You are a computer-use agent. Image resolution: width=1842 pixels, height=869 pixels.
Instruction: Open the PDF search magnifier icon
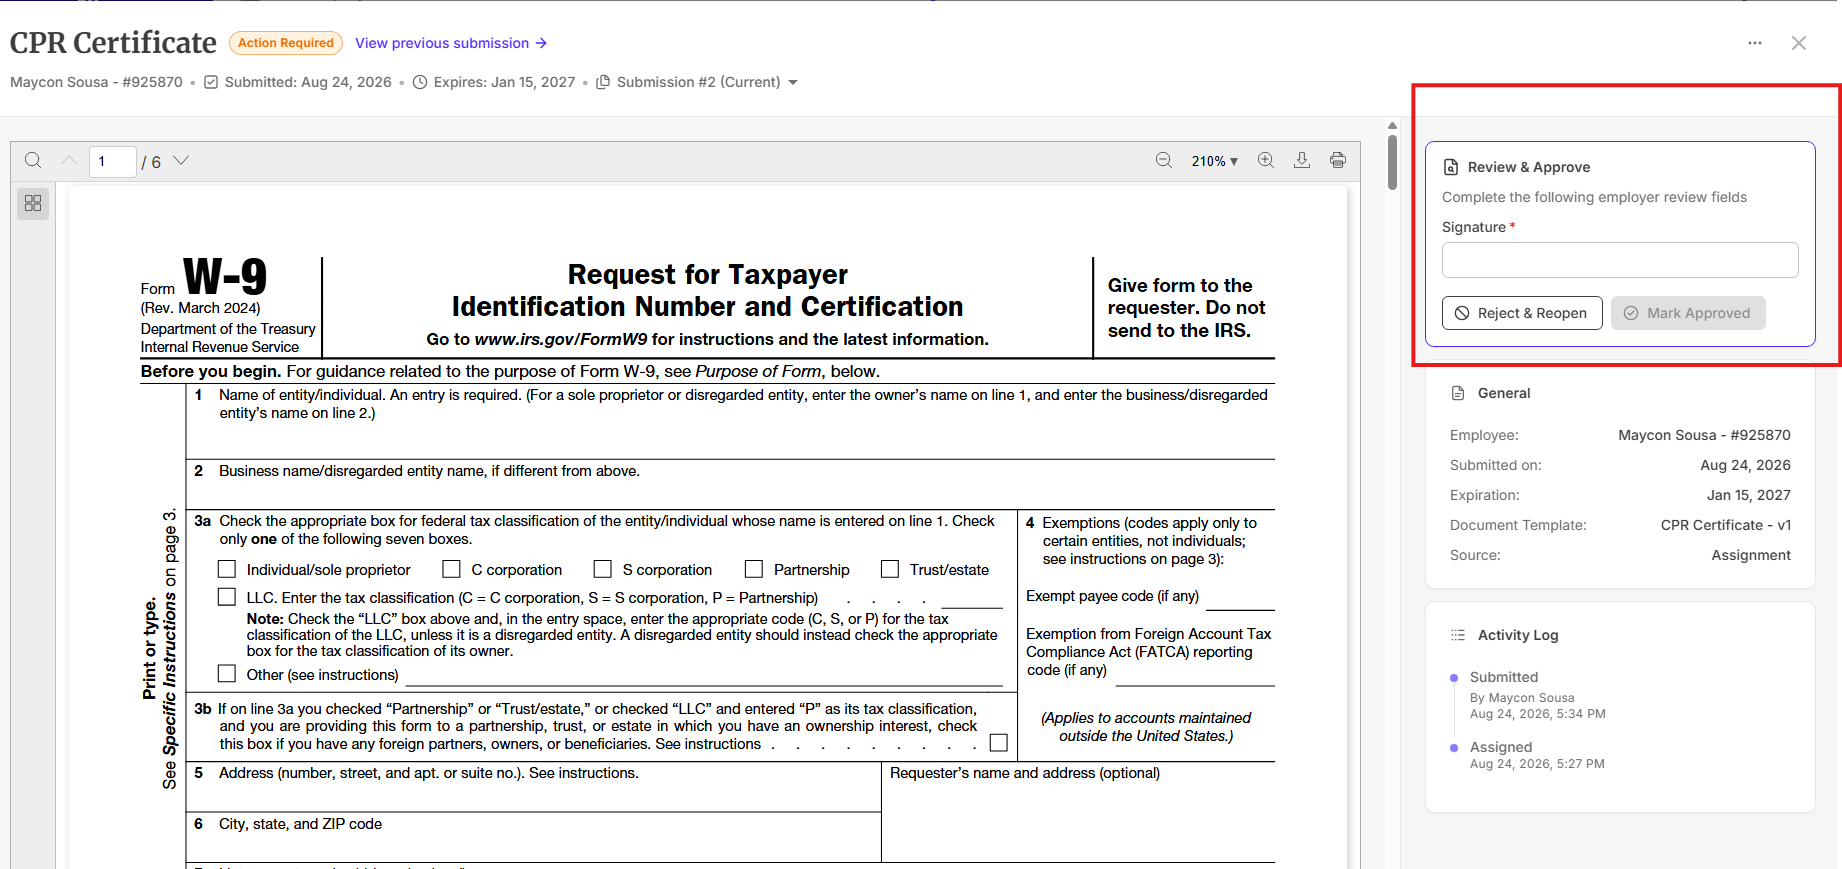tap(33, 161)
